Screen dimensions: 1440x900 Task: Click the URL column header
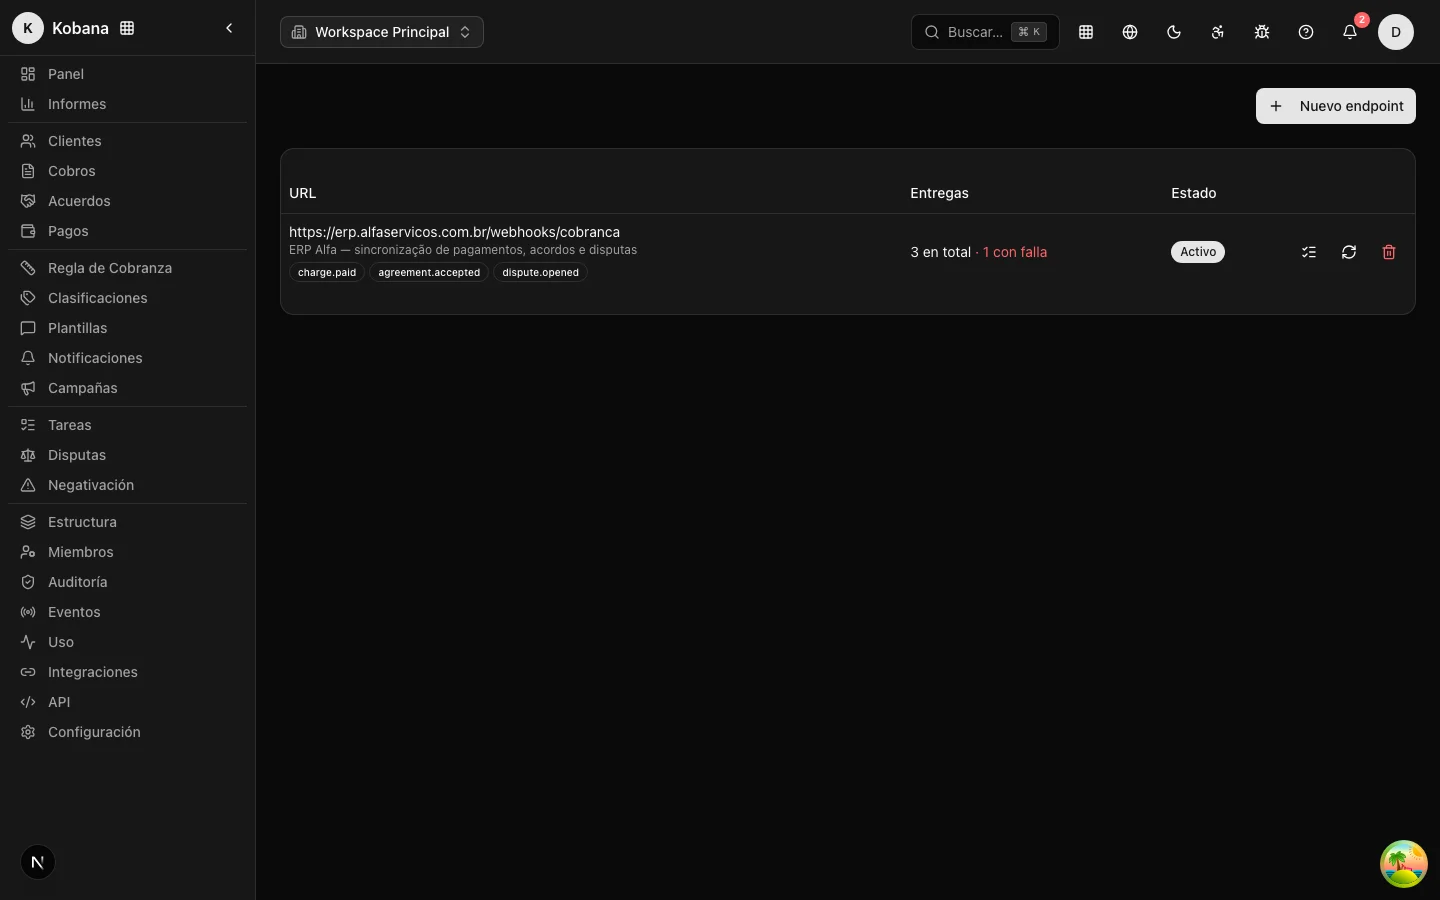pos(303,193)
